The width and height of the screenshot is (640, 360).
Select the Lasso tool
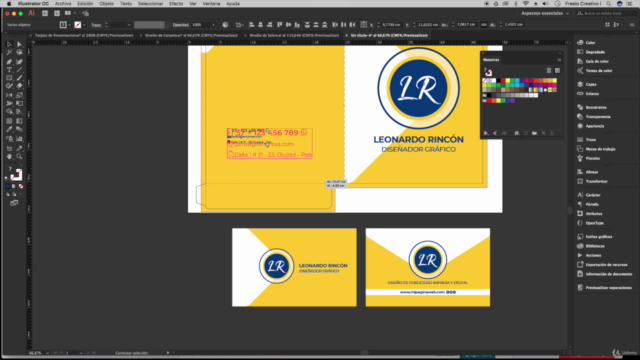pyautogui.click(x=19, y=53)
